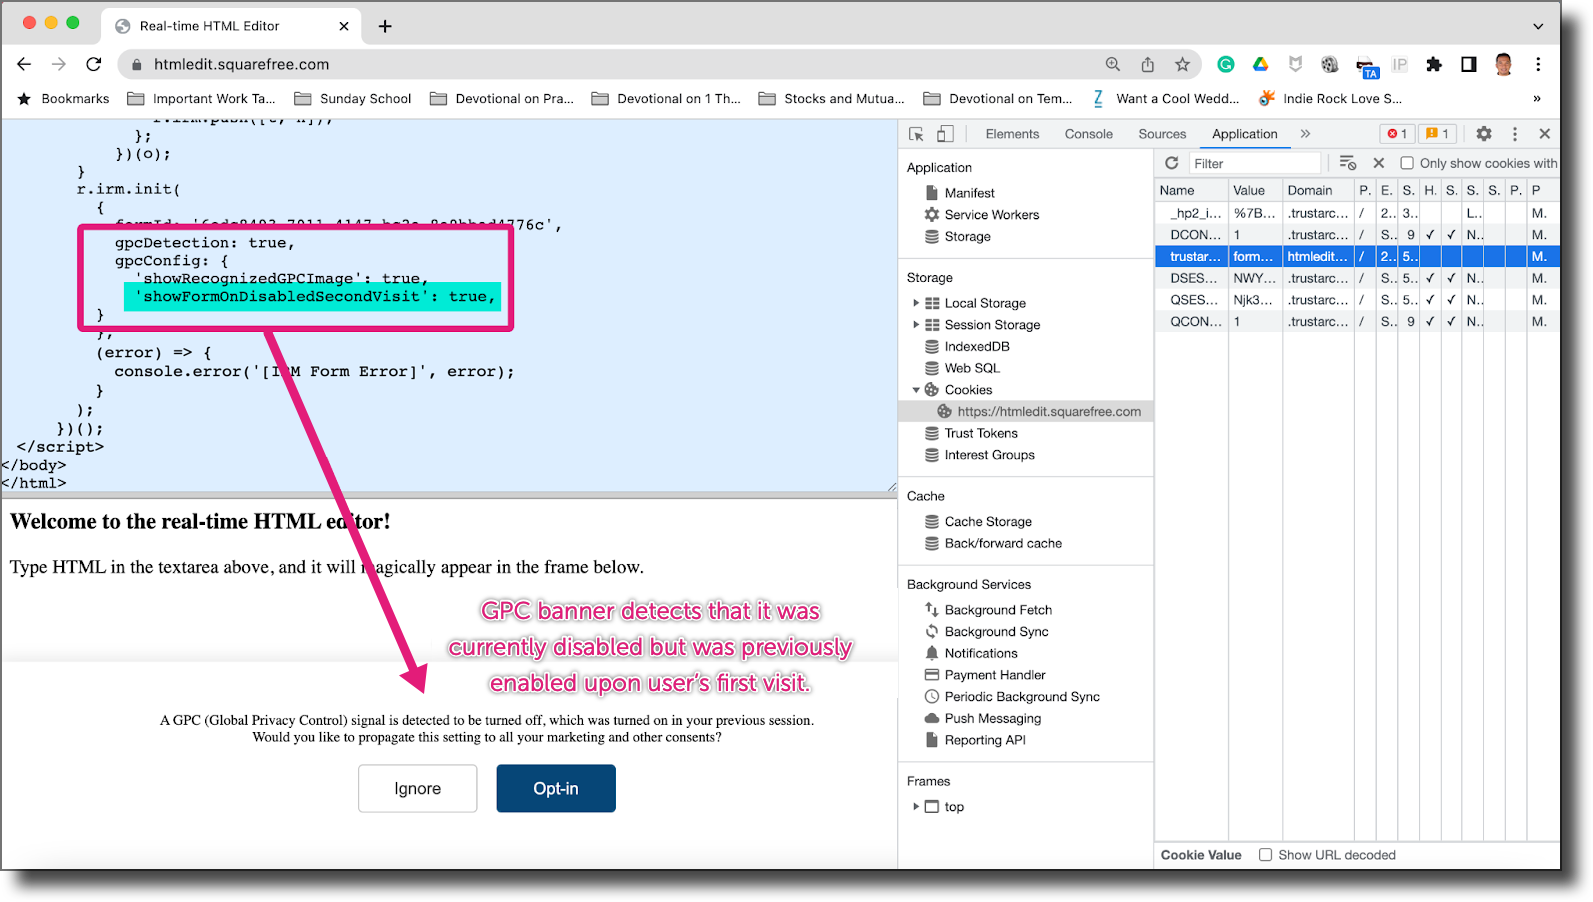Select Web SQL in the Storage section

[971, 368]
